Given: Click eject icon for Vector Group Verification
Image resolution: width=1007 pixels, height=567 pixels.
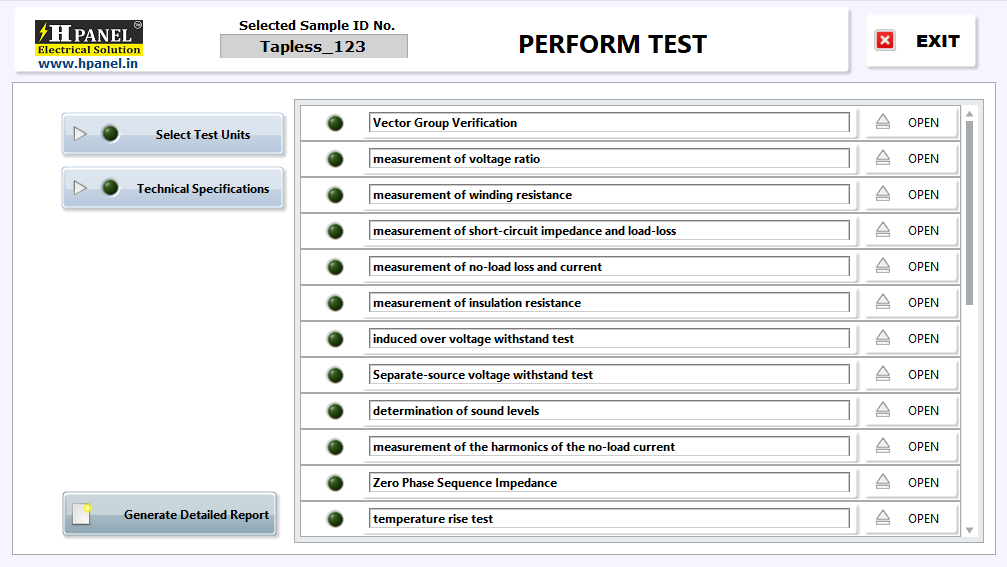Looking at the screenshot, I should [883, 123].
